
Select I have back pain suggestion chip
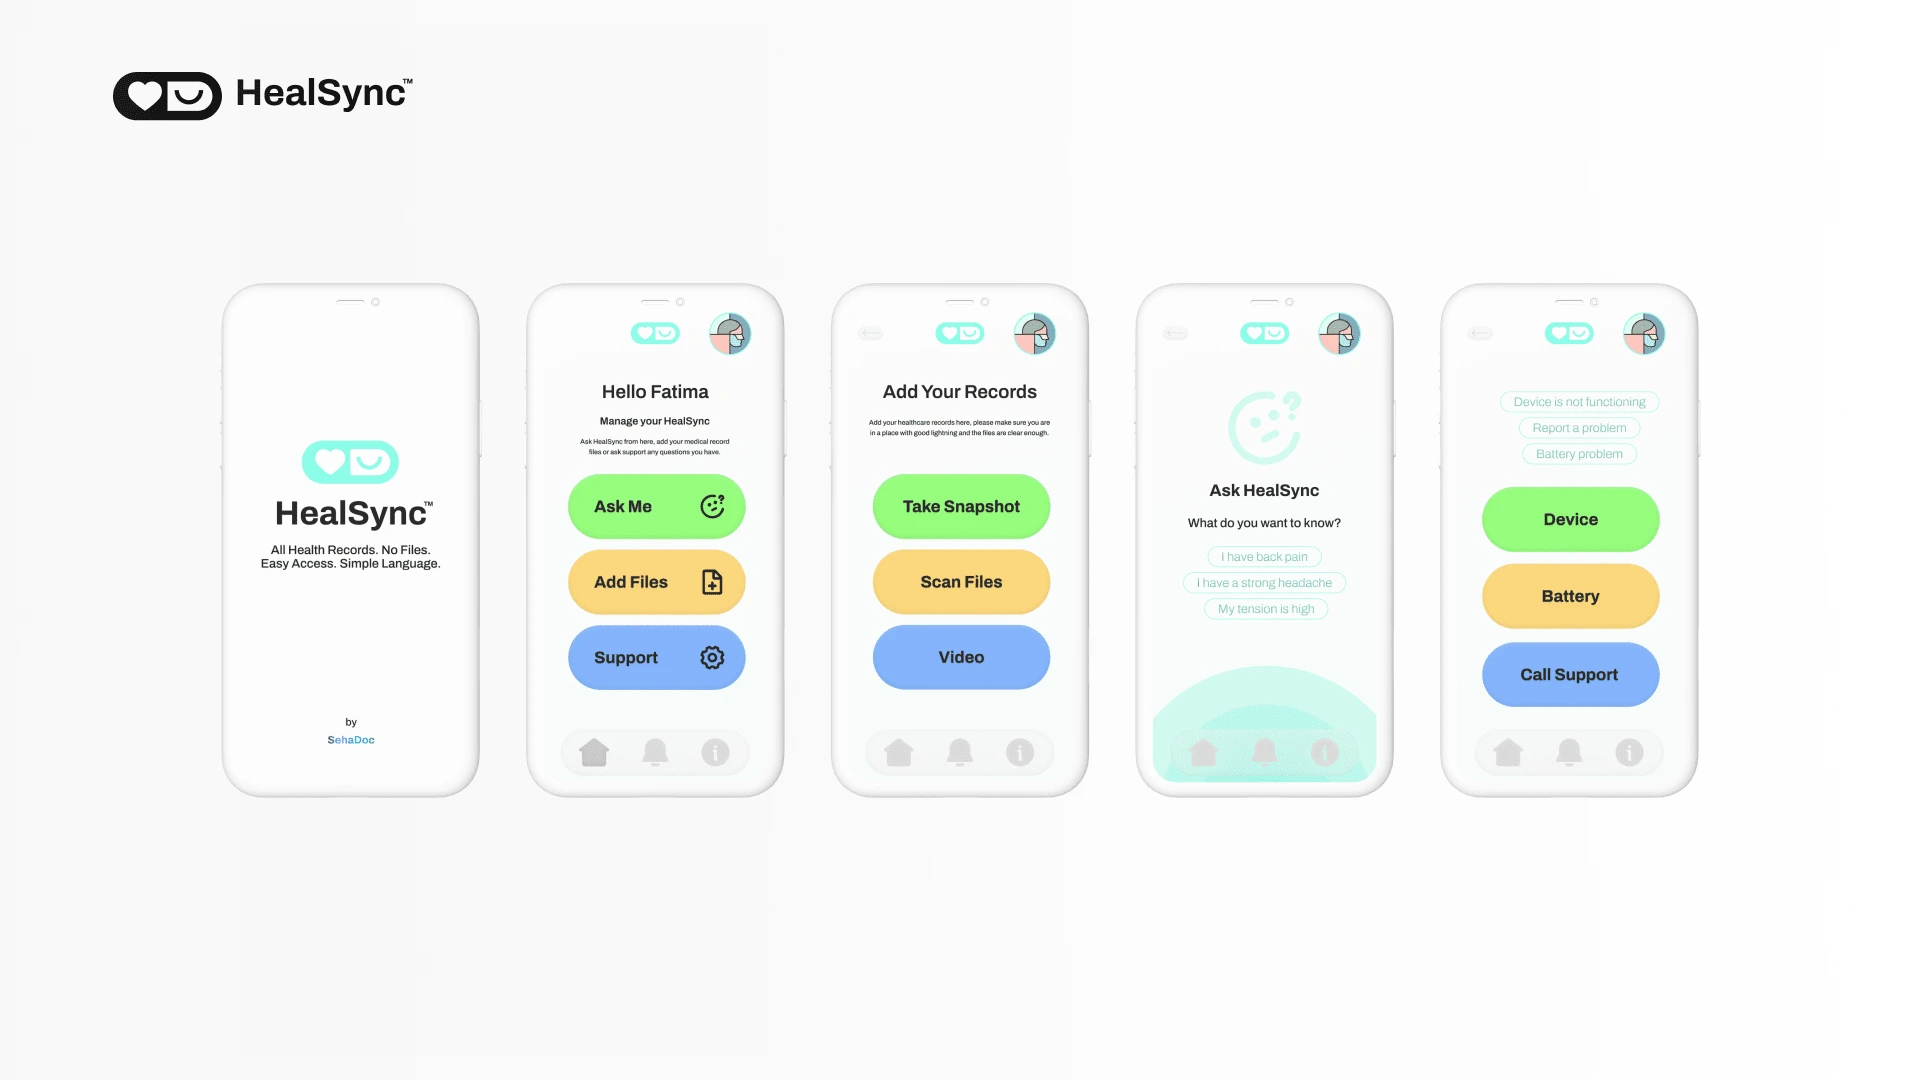(x=1263, y=555)
